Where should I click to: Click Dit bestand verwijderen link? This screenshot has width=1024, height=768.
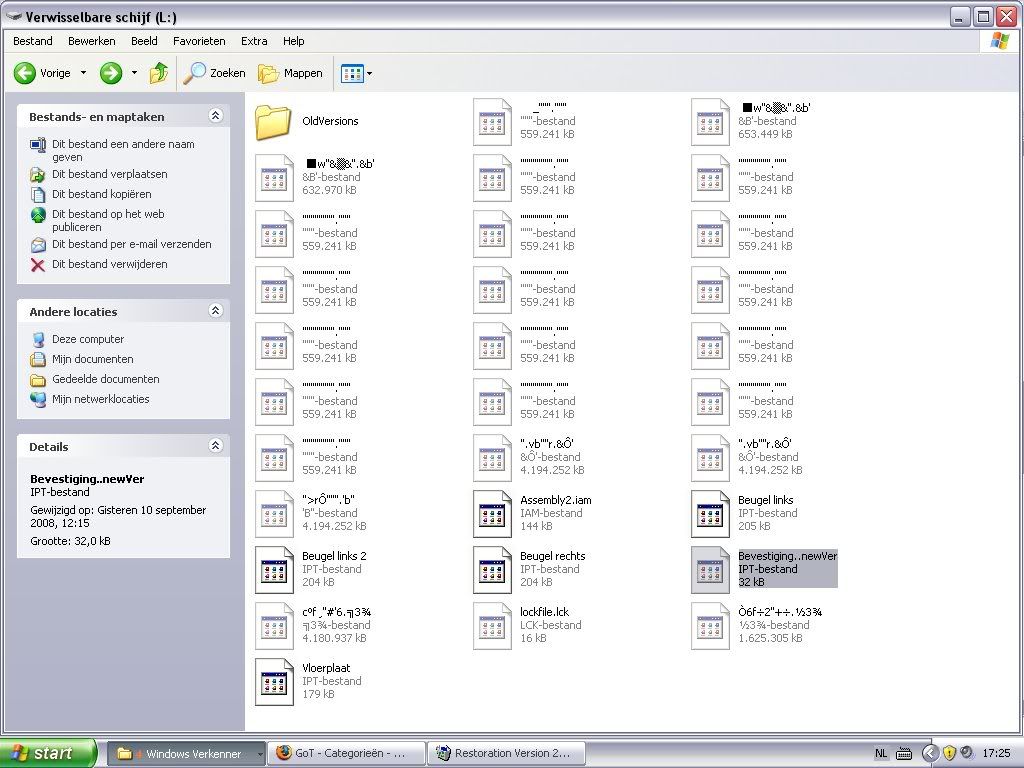coord(109,265)
